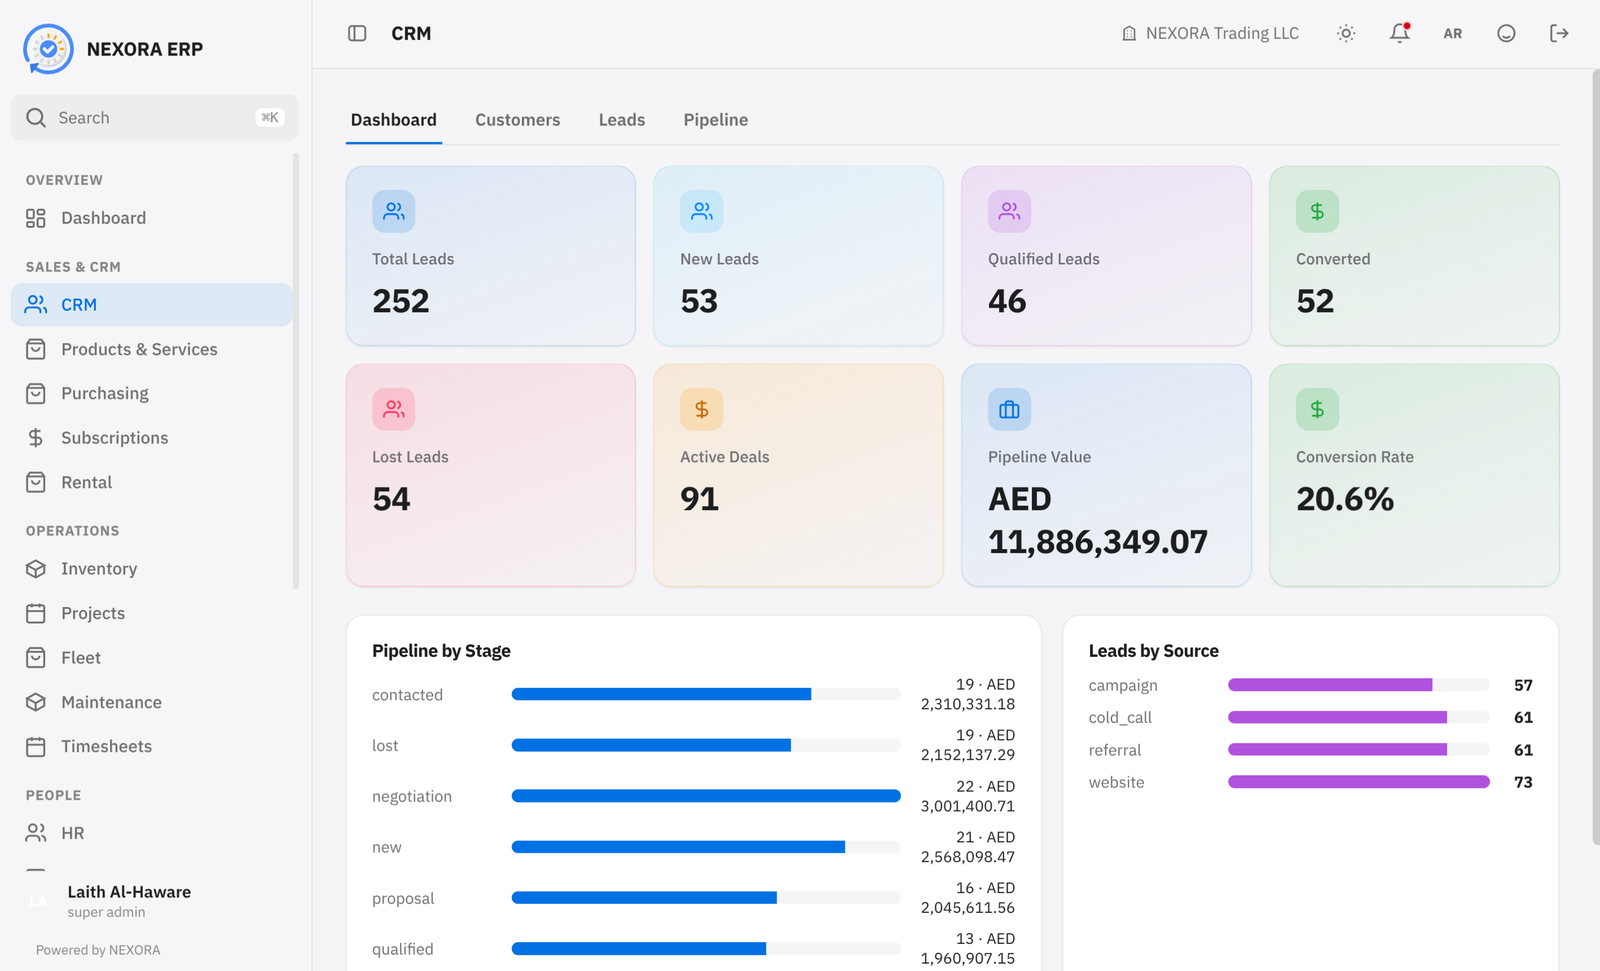Switch theme with the sun icon
1600x971 pixels.
[1346, 33]
